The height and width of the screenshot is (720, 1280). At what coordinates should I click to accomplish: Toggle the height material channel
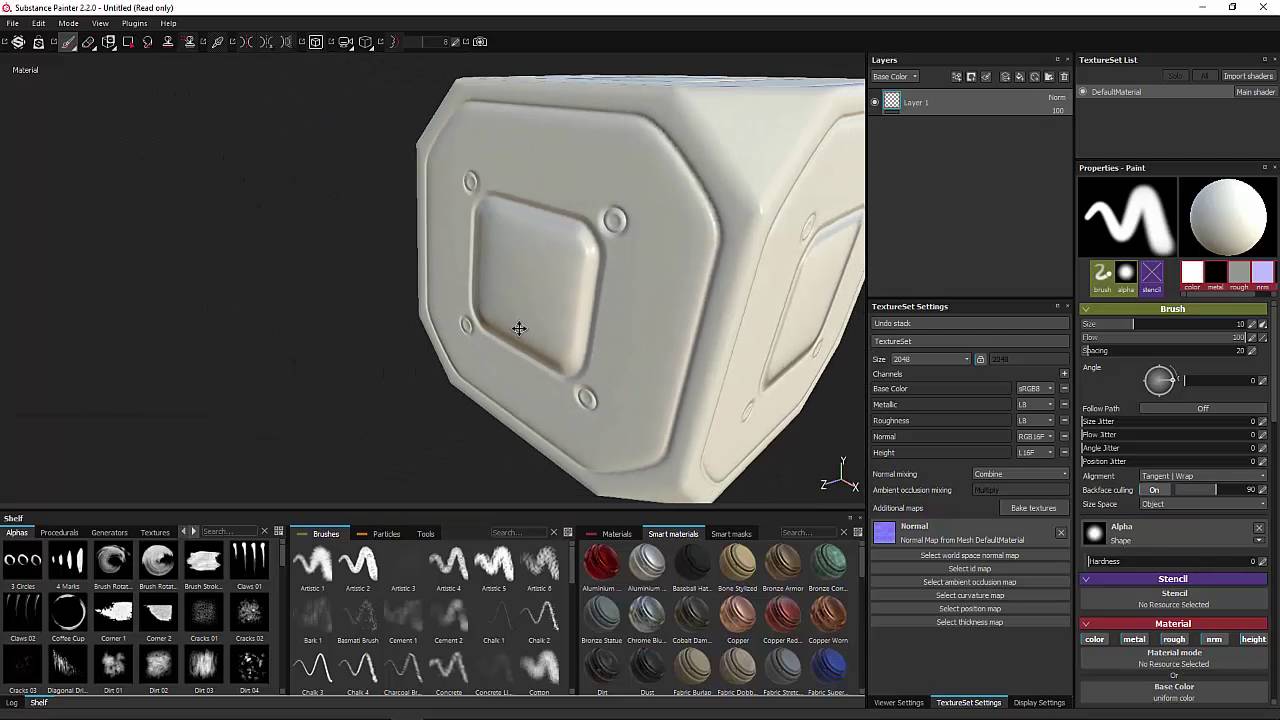(x=1253, y=639)
